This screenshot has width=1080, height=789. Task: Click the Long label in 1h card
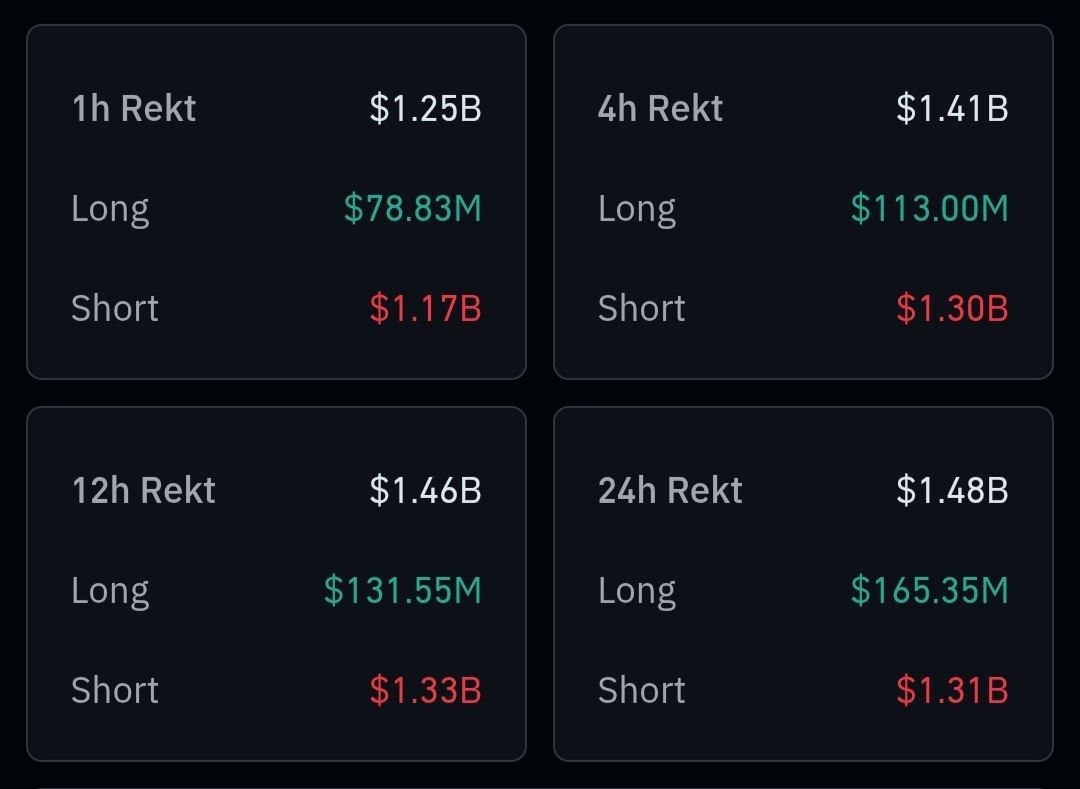(110, 209)
